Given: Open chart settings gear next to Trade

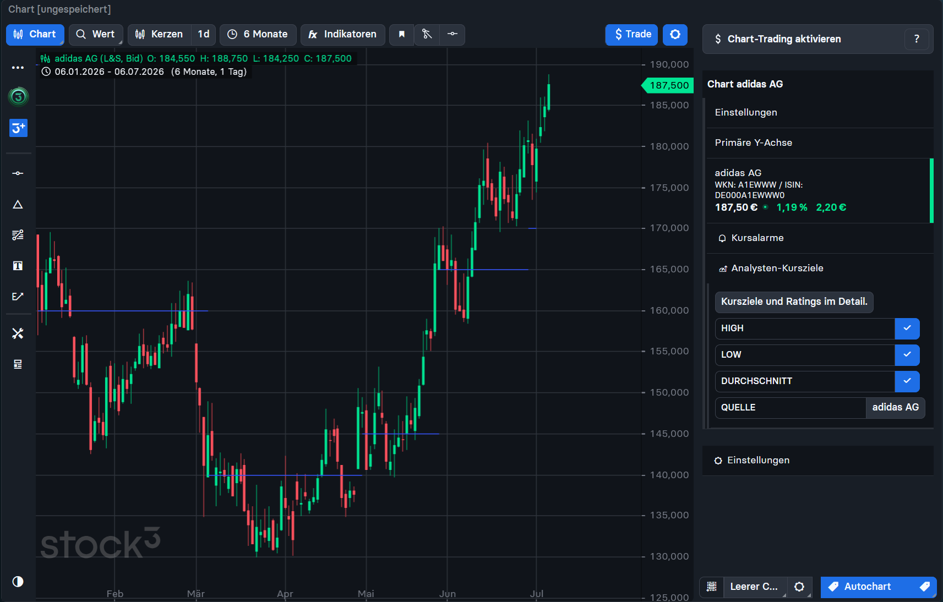Looking at the screenshot, I should point(675,34).
